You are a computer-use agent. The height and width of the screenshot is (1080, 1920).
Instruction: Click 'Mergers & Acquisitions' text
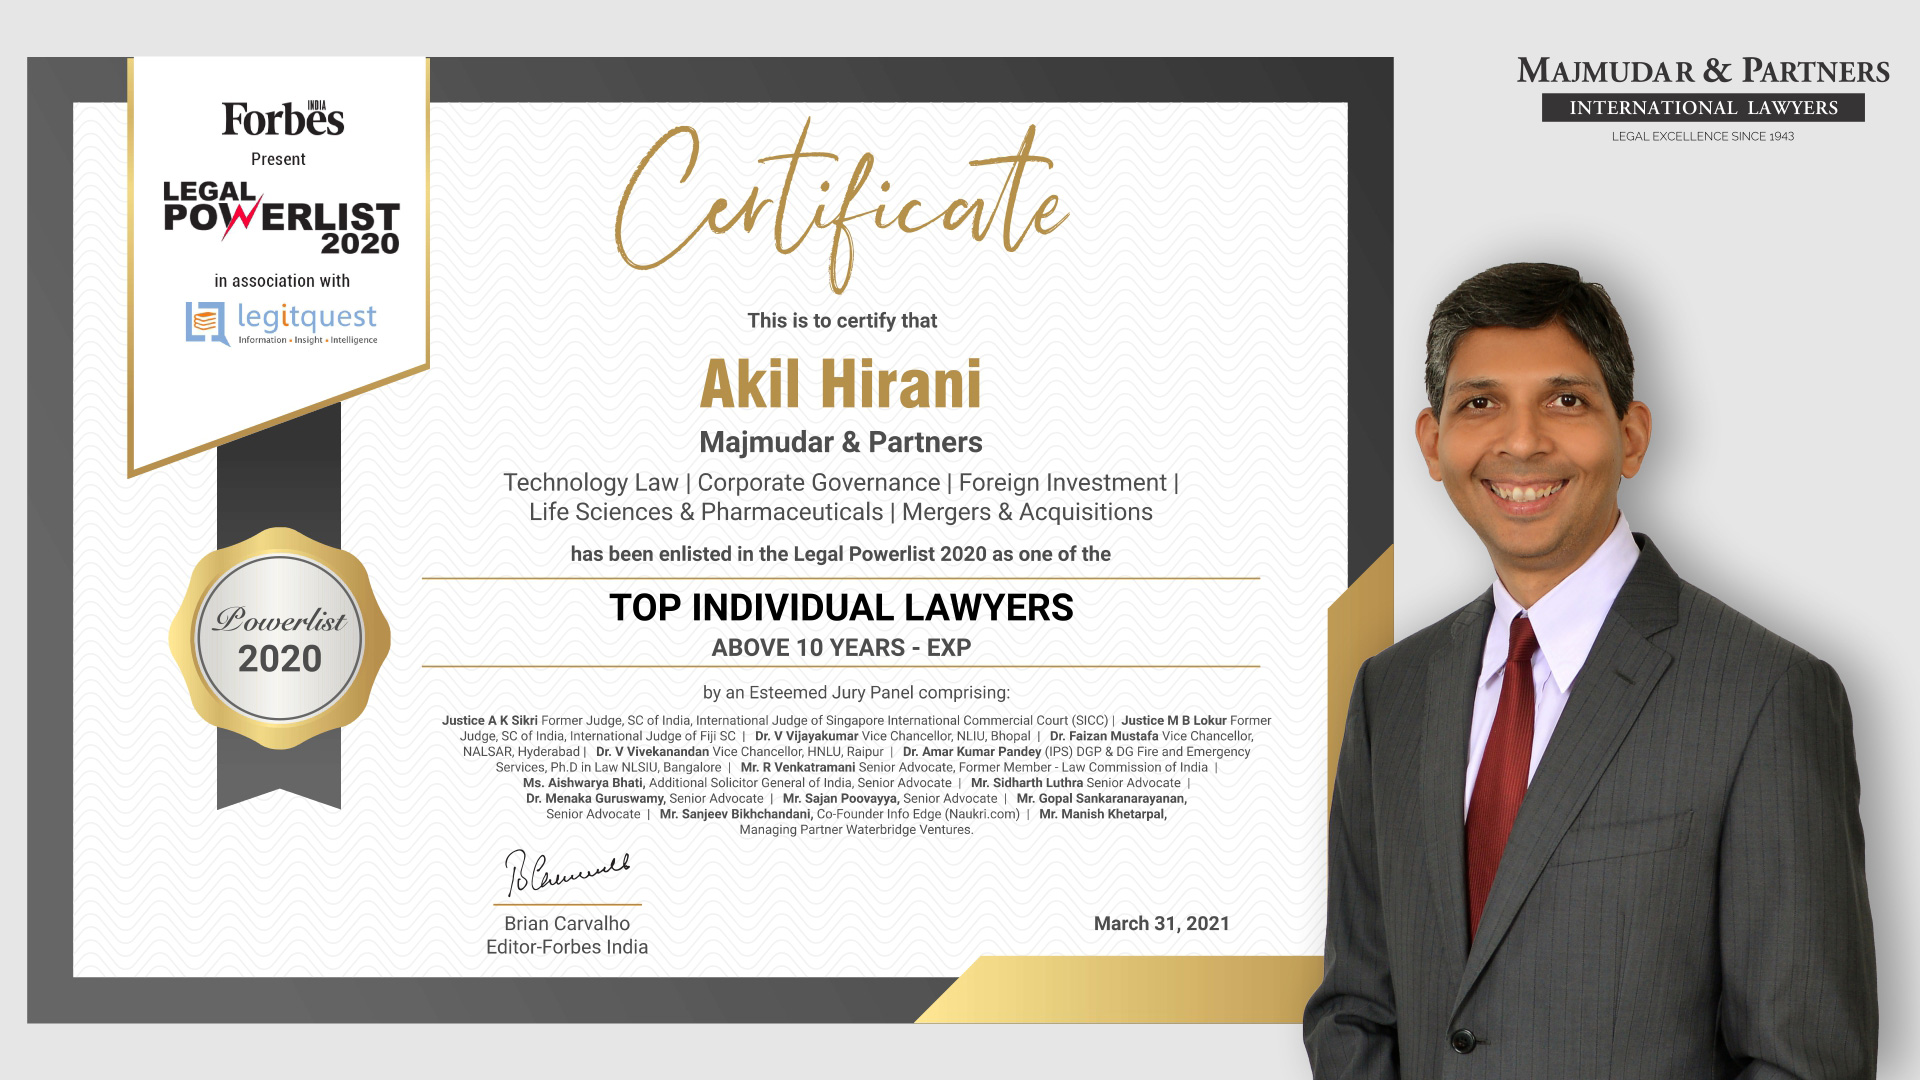(x=1027, y=512)
